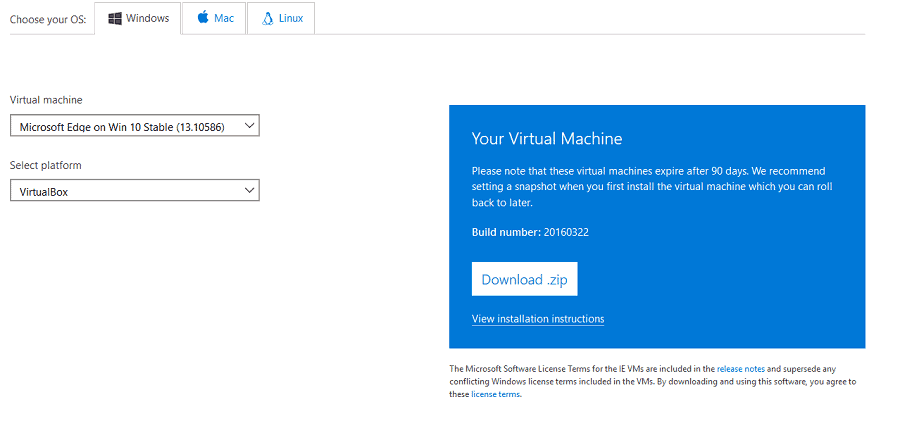Click the 'Build number: 20160322' text
The height and width of the screenshot is (421, 900).
(x=530, y=233)
